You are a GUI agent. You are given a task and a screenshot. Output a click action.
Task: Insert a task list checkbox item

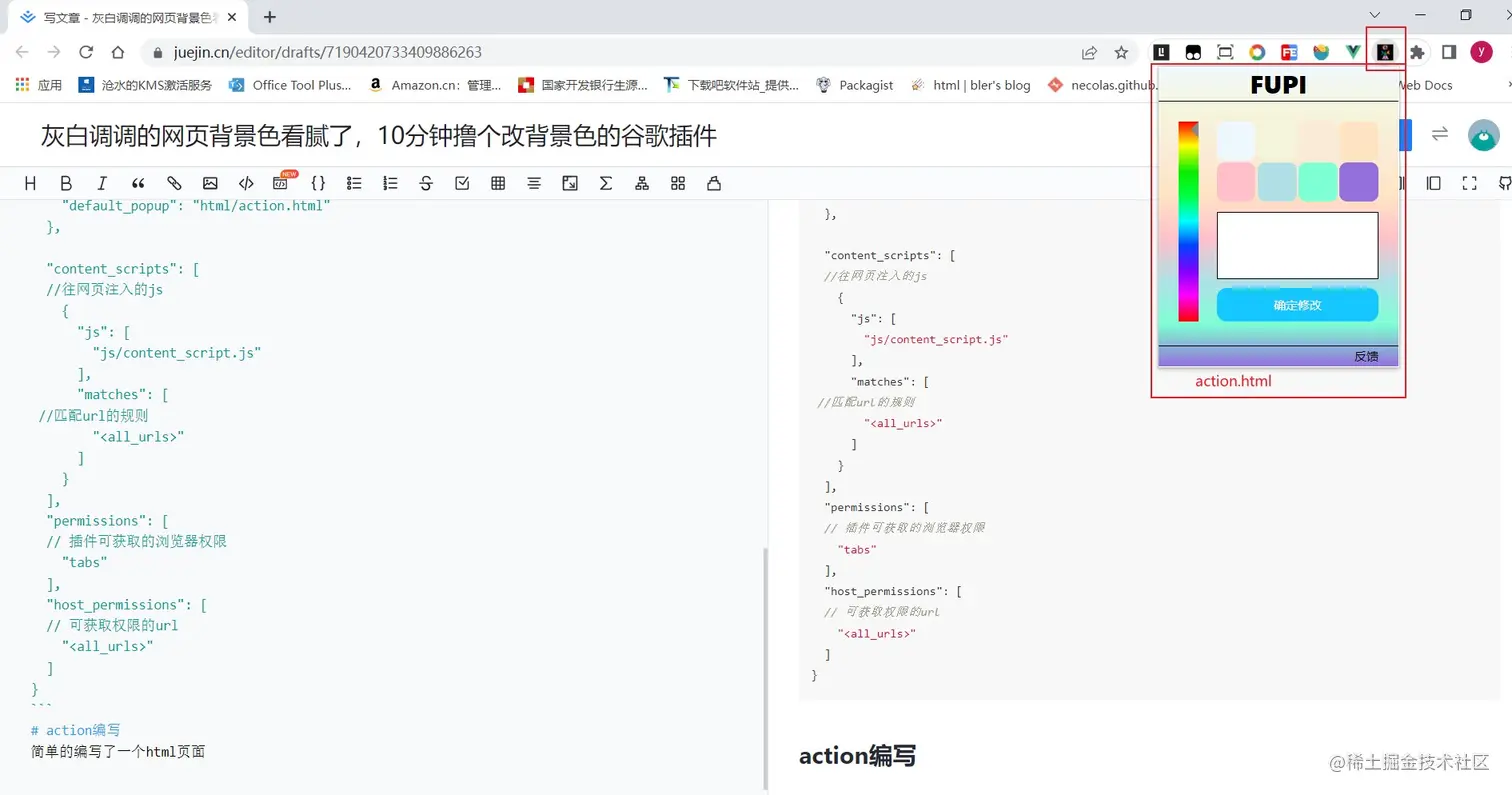coord(462,183)
